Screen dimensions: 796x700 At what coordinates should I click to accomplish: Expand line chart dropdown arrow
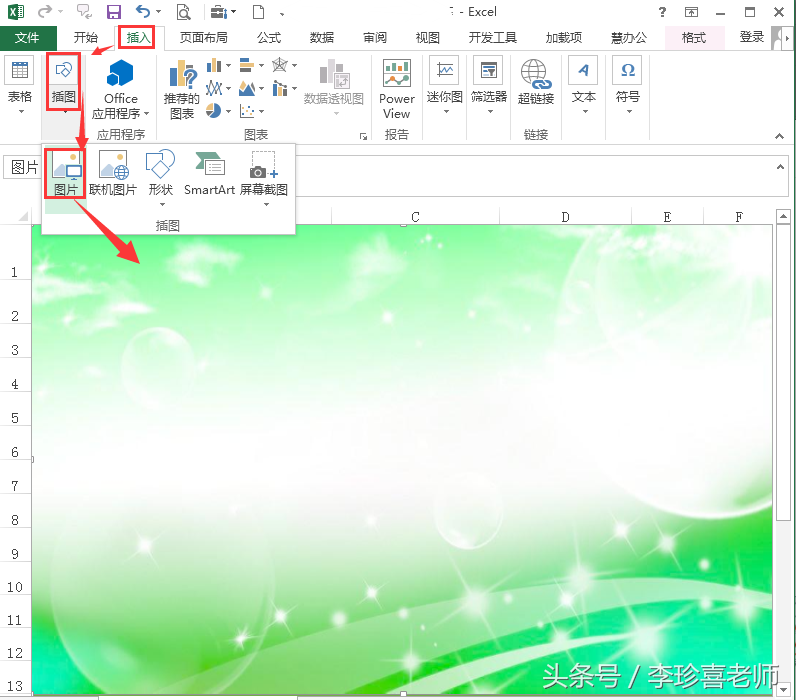228,89
